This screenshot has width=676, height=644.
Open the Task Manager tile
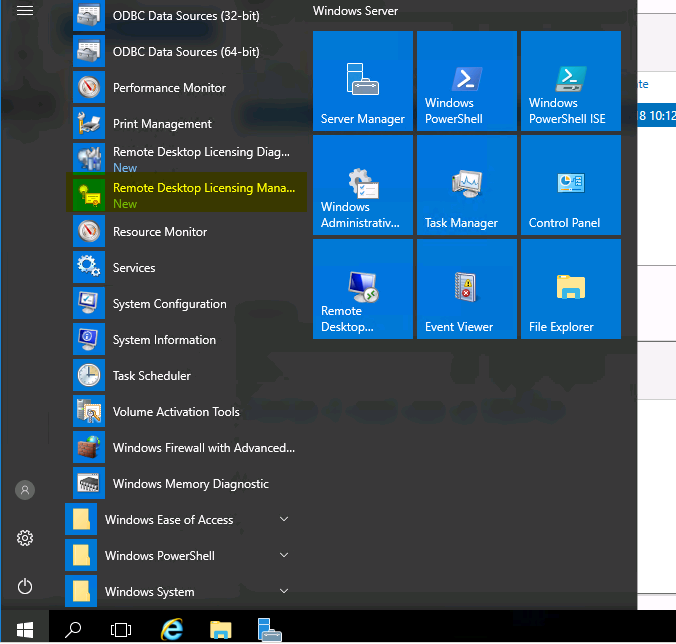tap(466, 185)
